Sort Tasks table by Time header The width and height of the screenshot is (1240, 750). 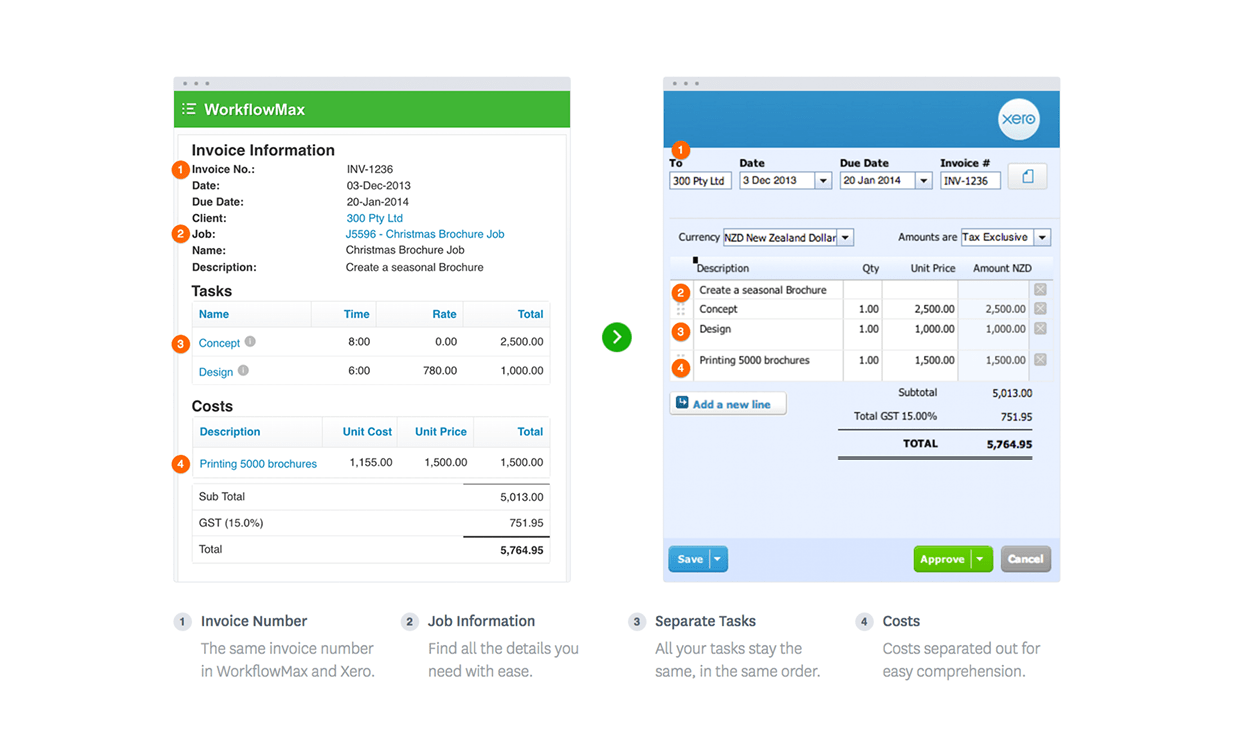click(x=357, y=314)
